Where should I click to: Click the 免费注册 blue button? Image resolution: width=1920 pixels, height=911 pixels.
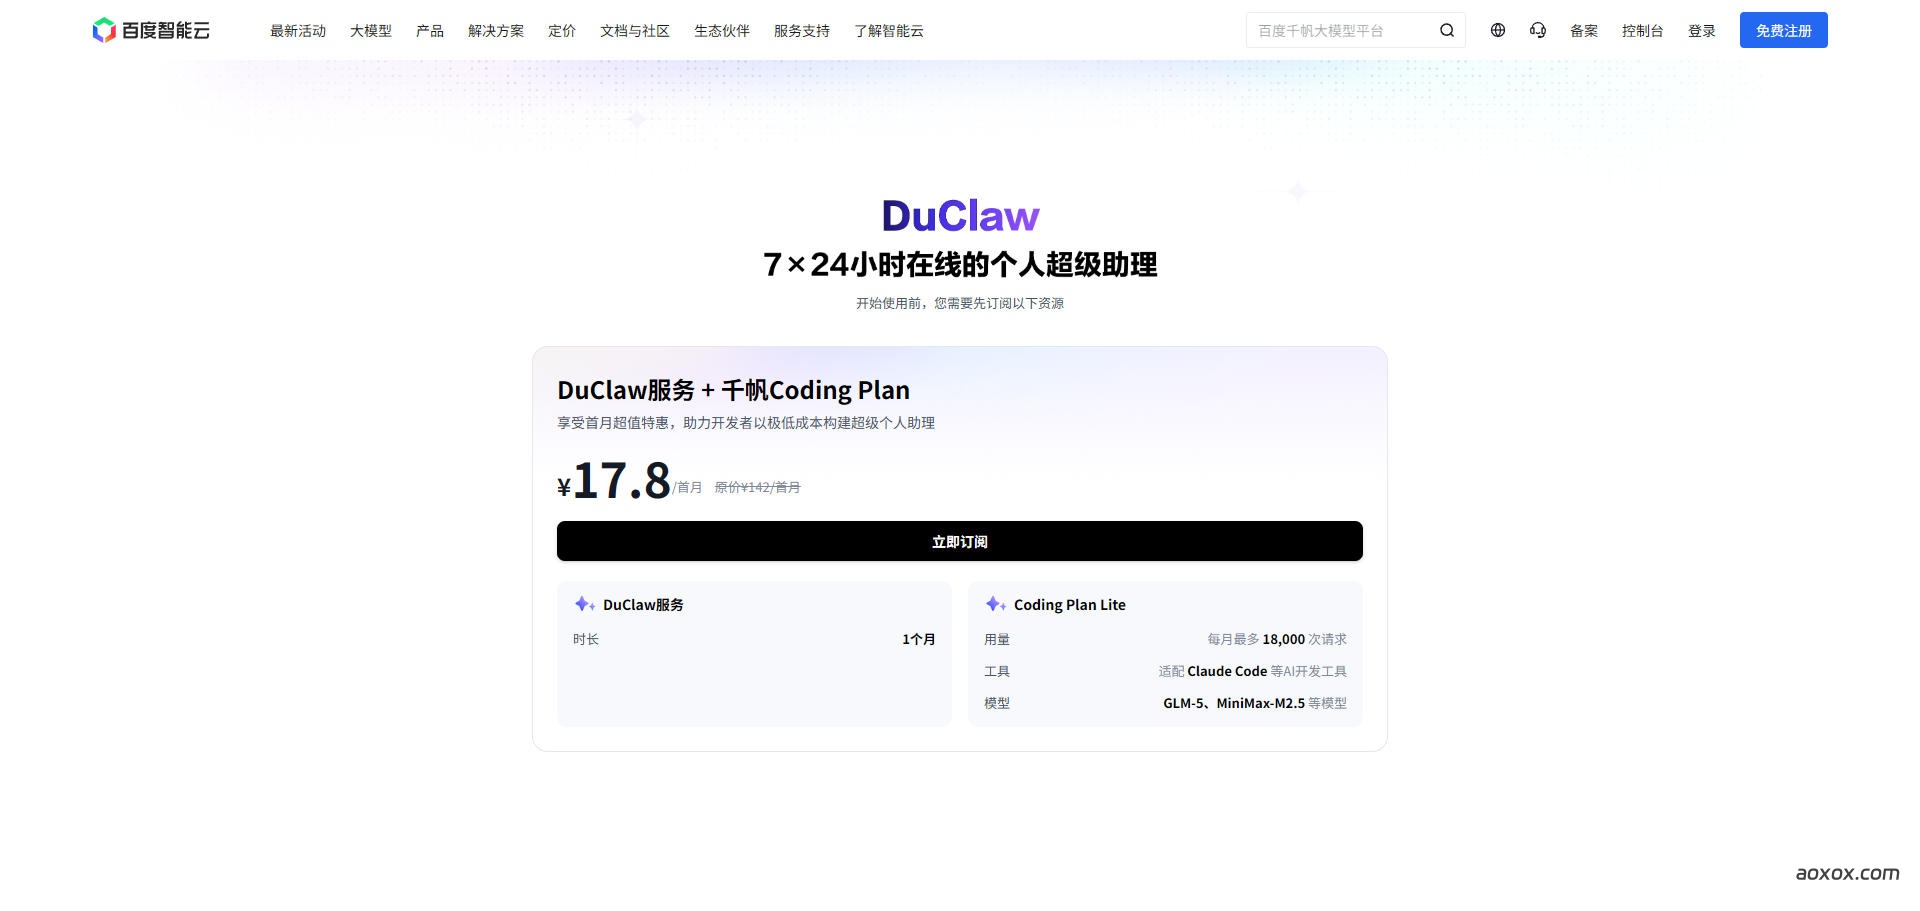pos(1783,30)
